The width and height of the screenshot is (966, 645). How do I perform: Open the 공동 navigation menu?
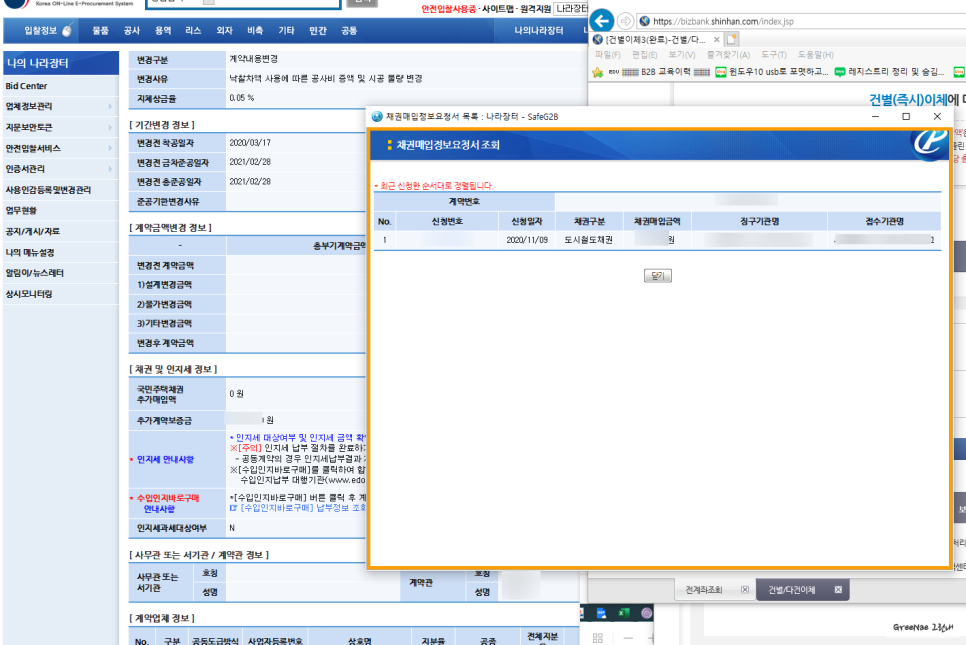tap(349, 31)
